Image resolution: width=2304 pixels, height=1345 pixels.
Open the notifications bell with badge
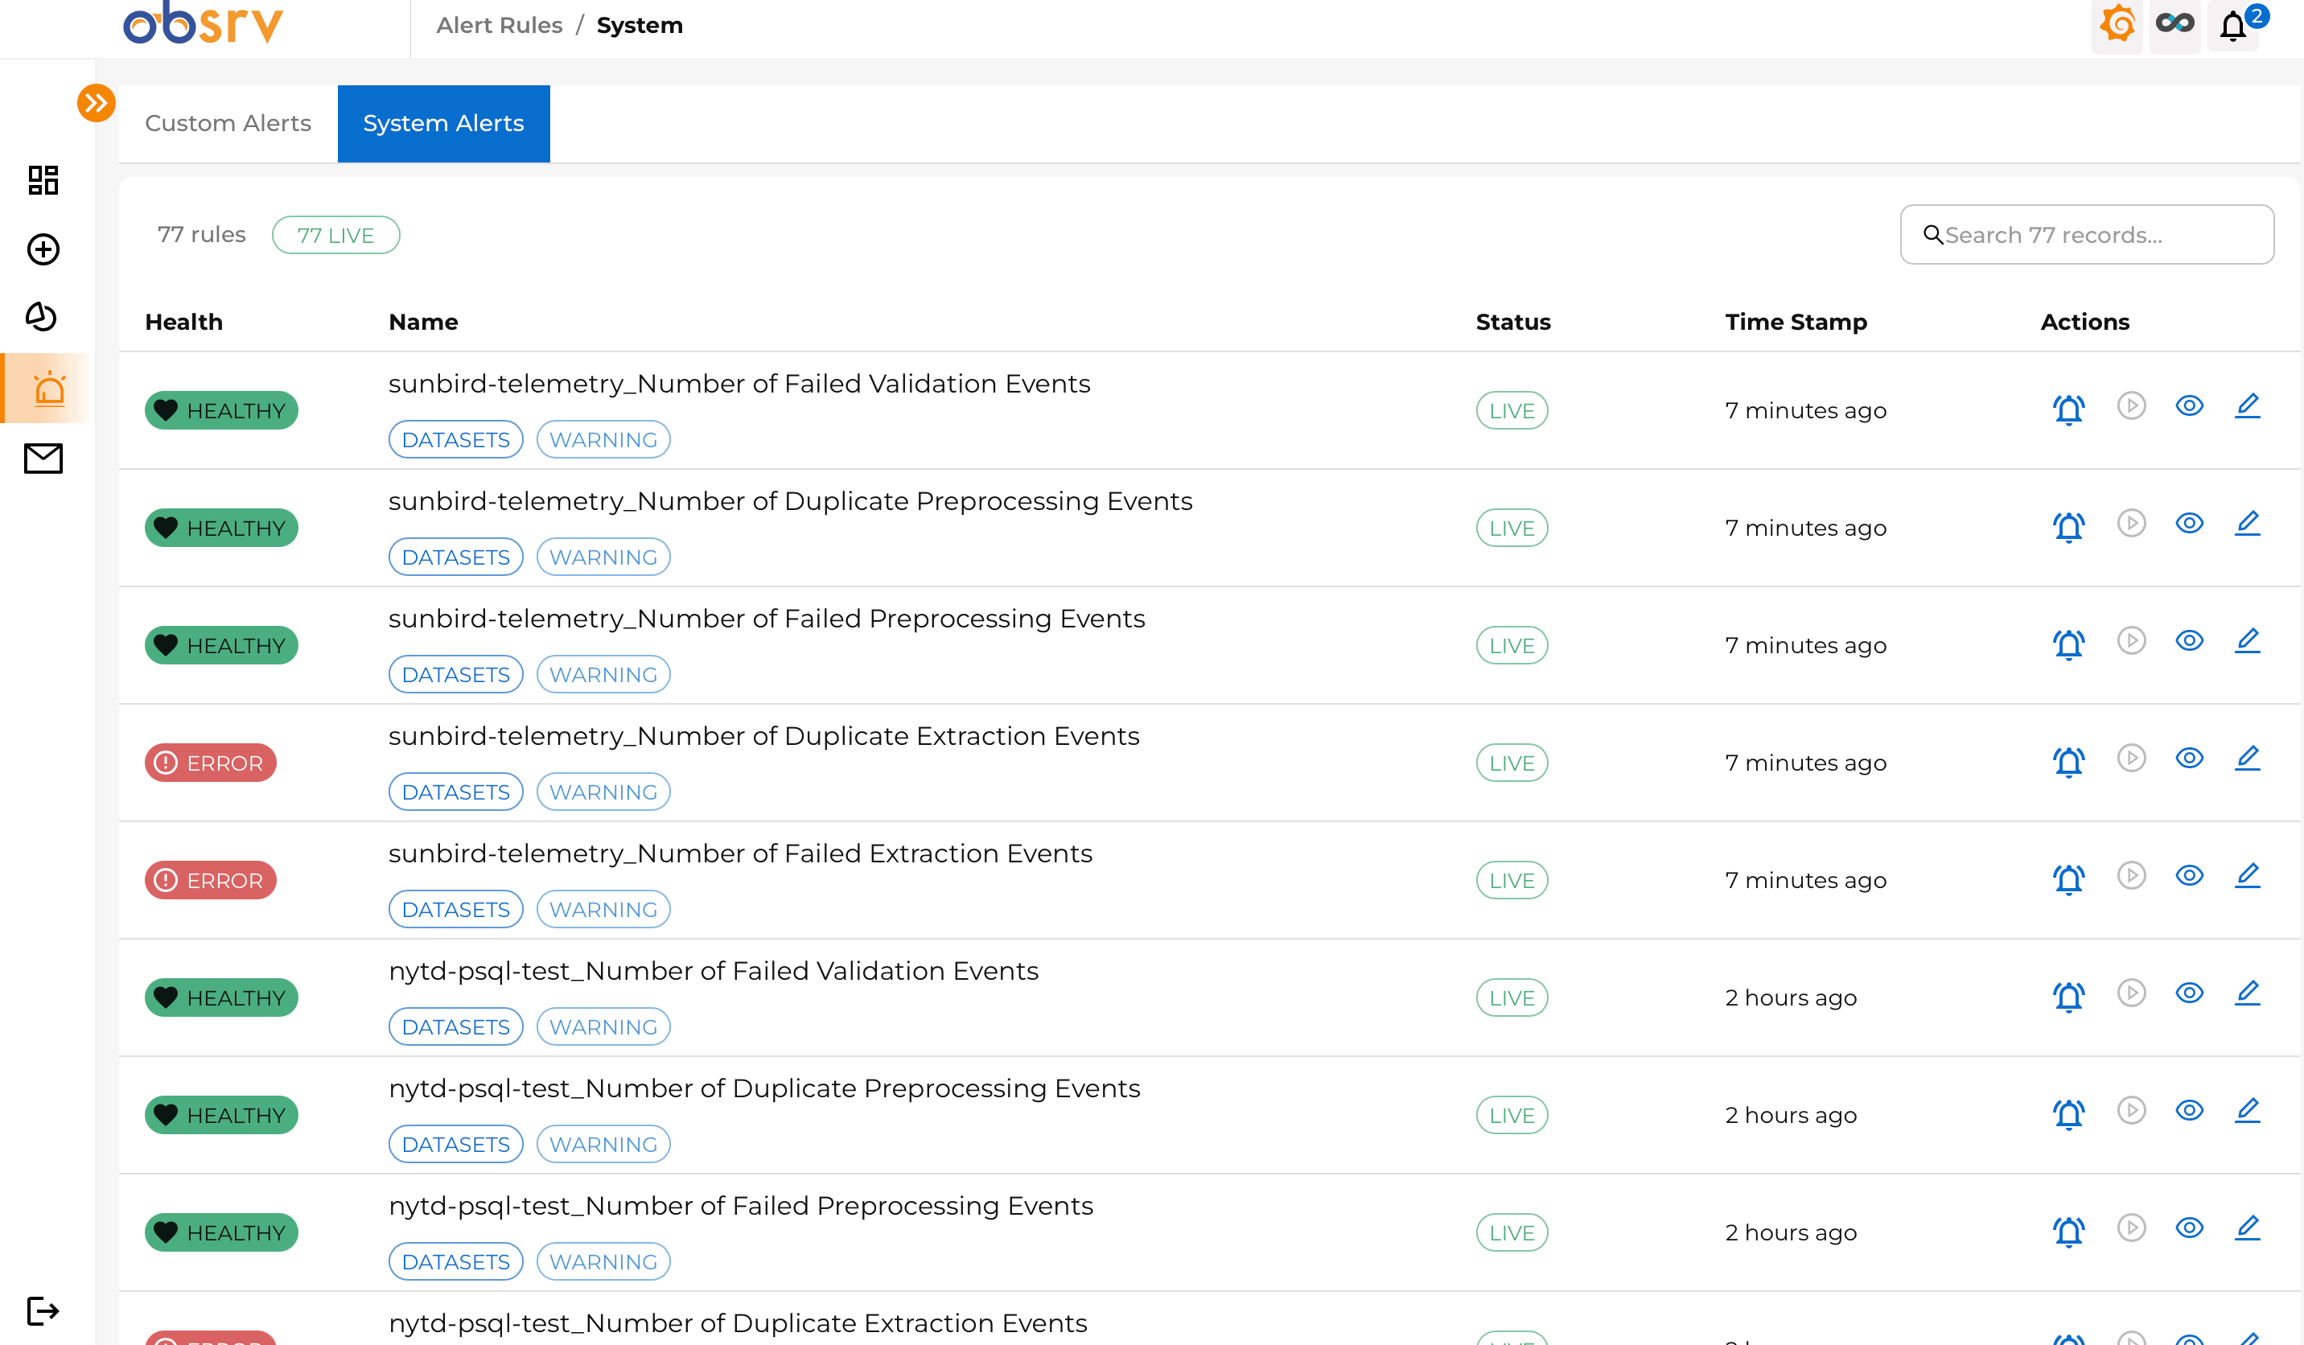pos(2234,26)
